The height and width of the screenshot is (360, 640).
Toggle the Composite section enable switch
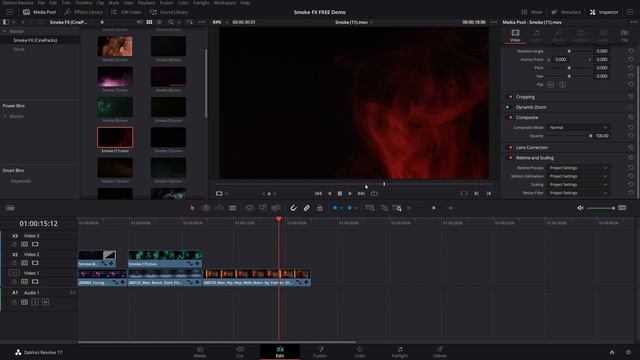pos(510,117)
